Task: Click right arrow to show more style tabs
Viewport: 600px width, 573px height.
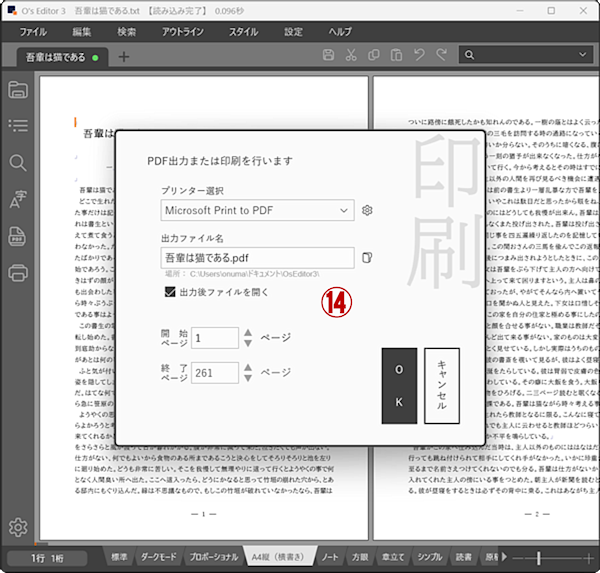Action: pyautogui.click(x=504, y=557)
